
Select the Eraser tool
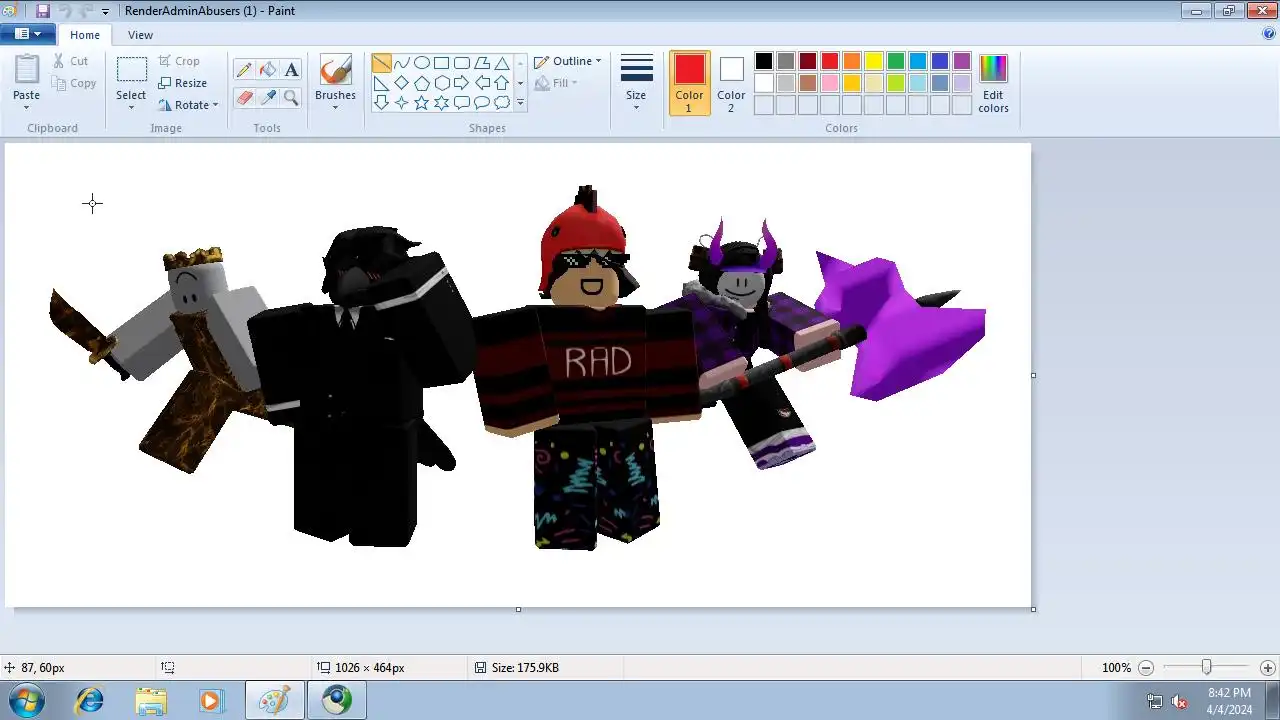pyautogui.click(x=244, y=97)
